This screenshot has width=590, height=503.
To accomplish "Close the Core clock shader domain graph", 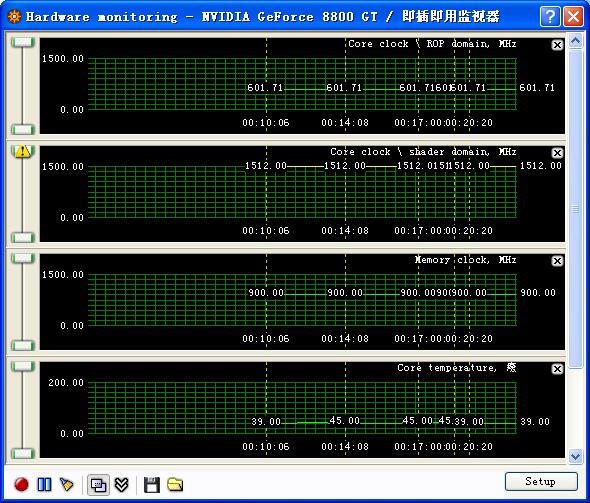I will tap(557, 153).
